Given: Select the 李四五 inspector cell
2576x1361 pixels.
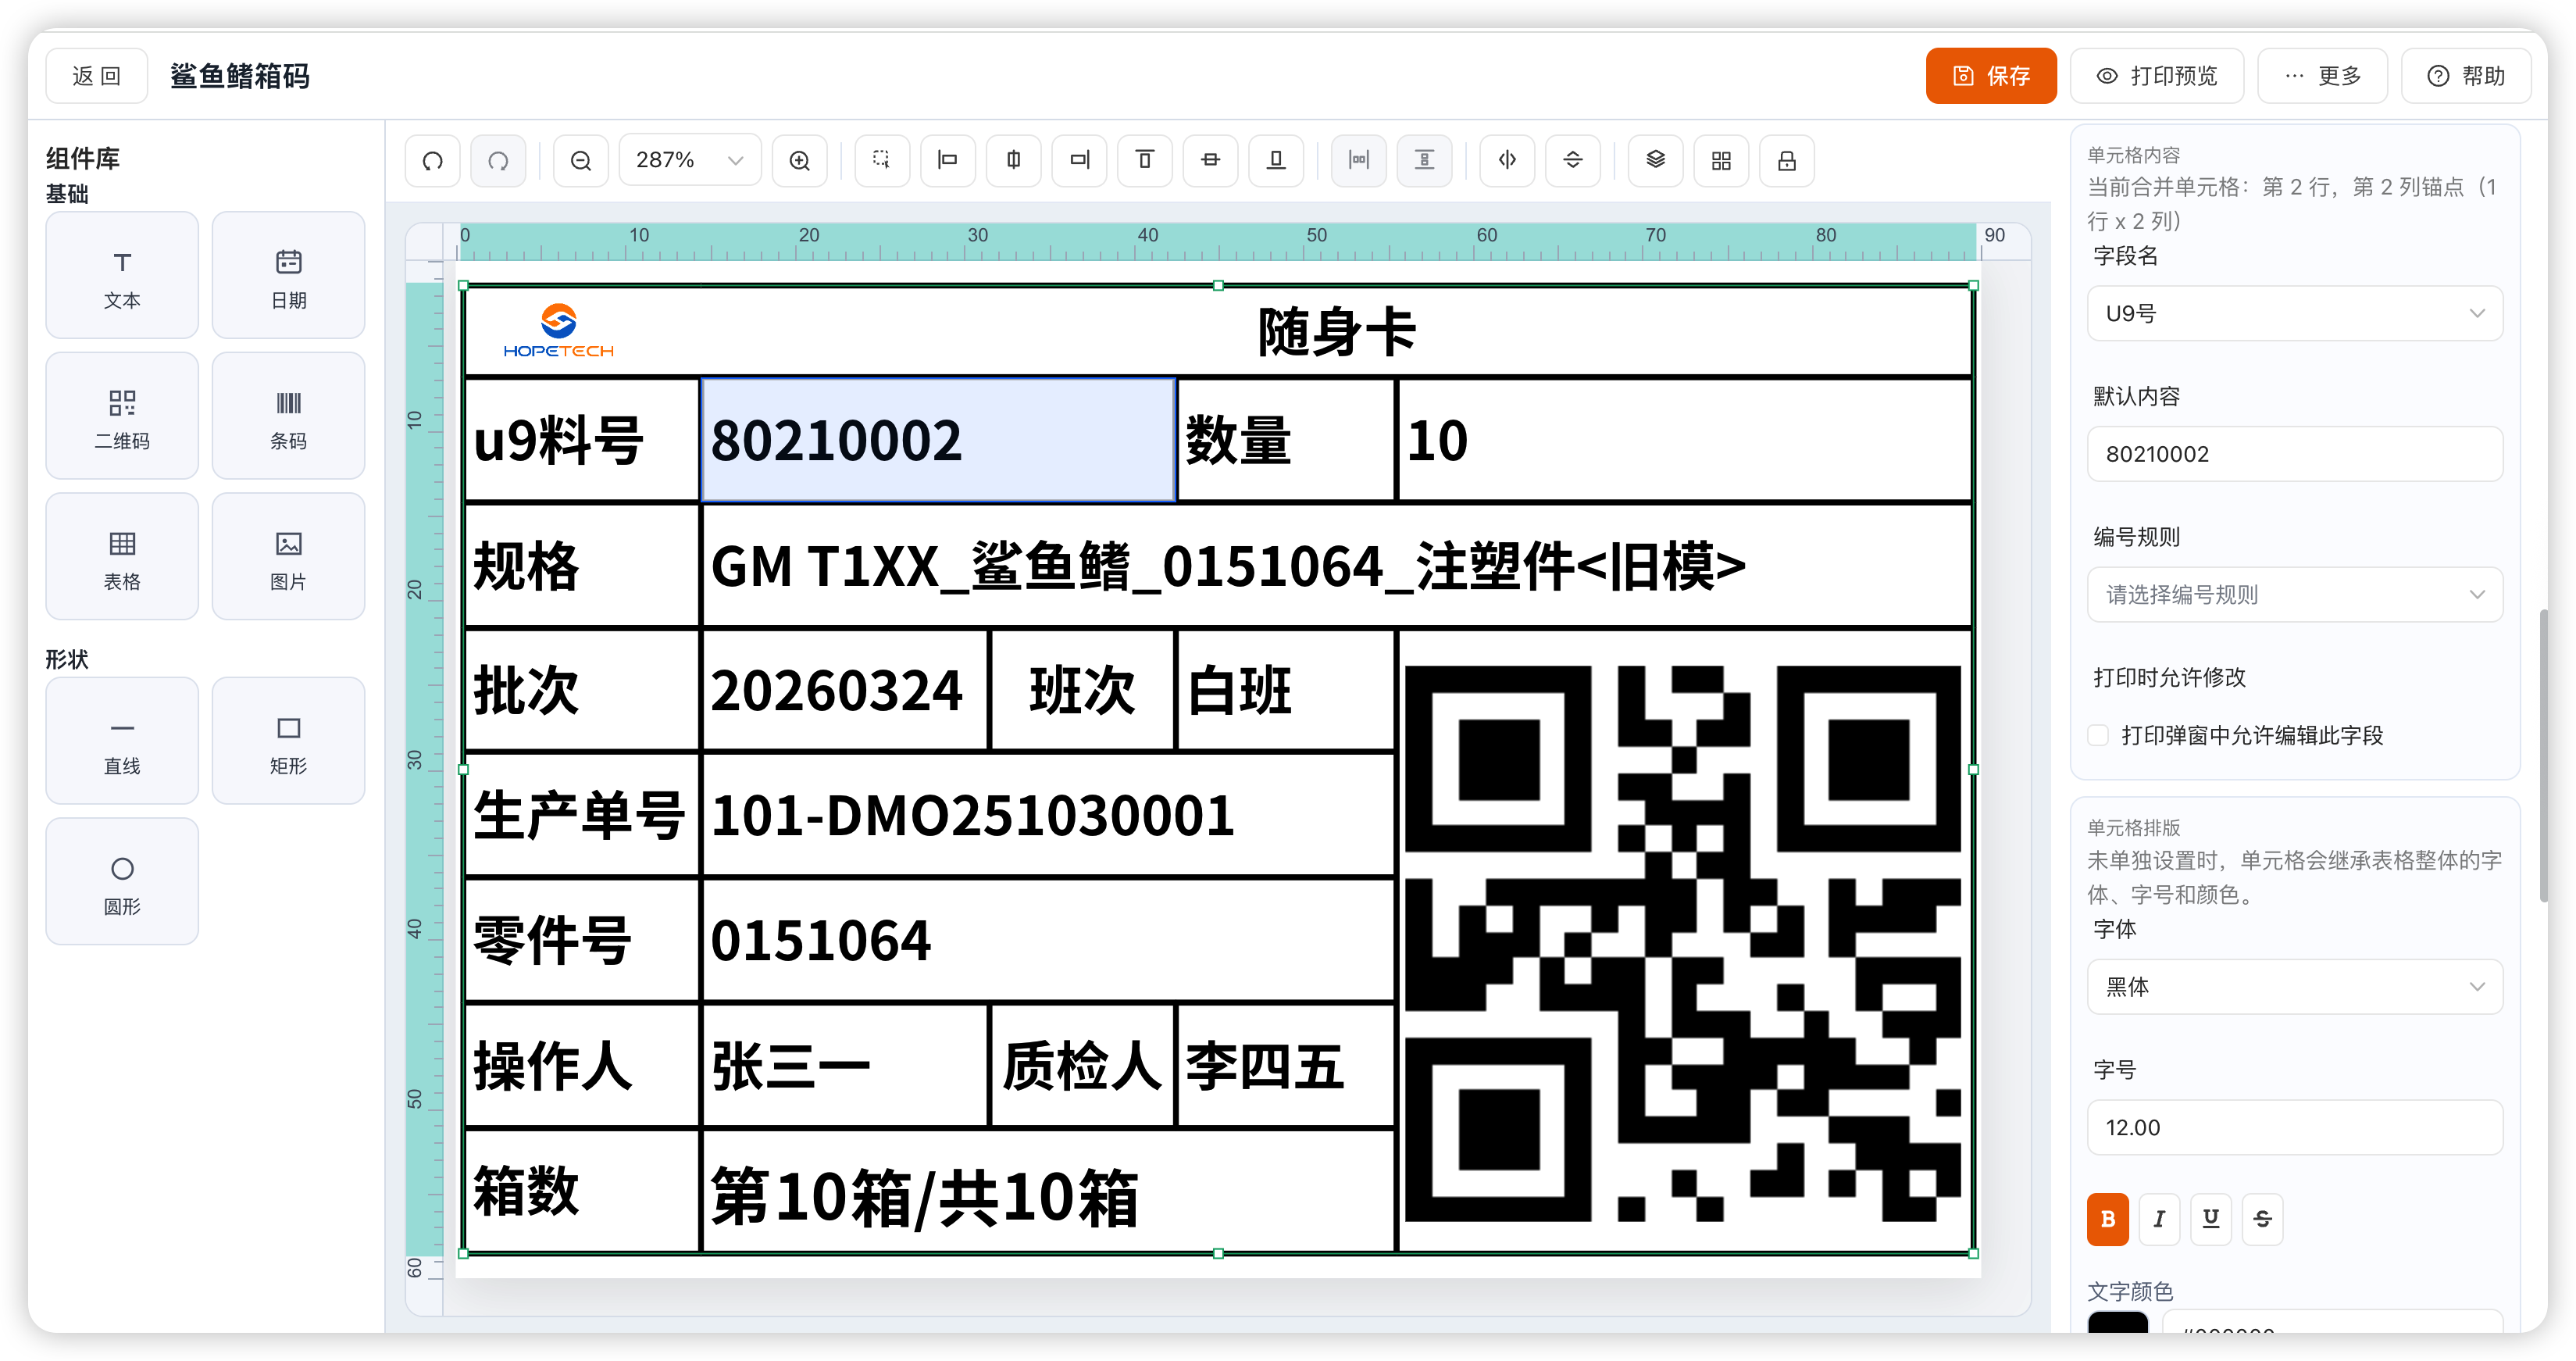Looking at the screenshot, I should pos(1286,1066).
